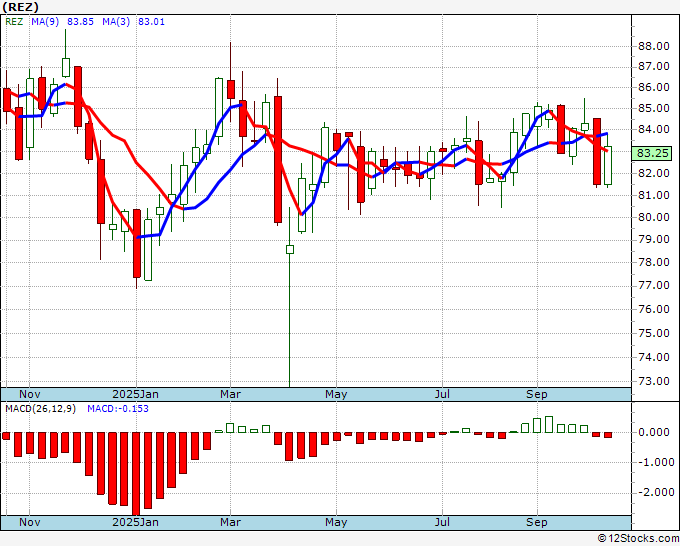The width and height of the screenshot is (680, 546).
Task: Click the last red MACD histogram bar
Action: point(608,435)
